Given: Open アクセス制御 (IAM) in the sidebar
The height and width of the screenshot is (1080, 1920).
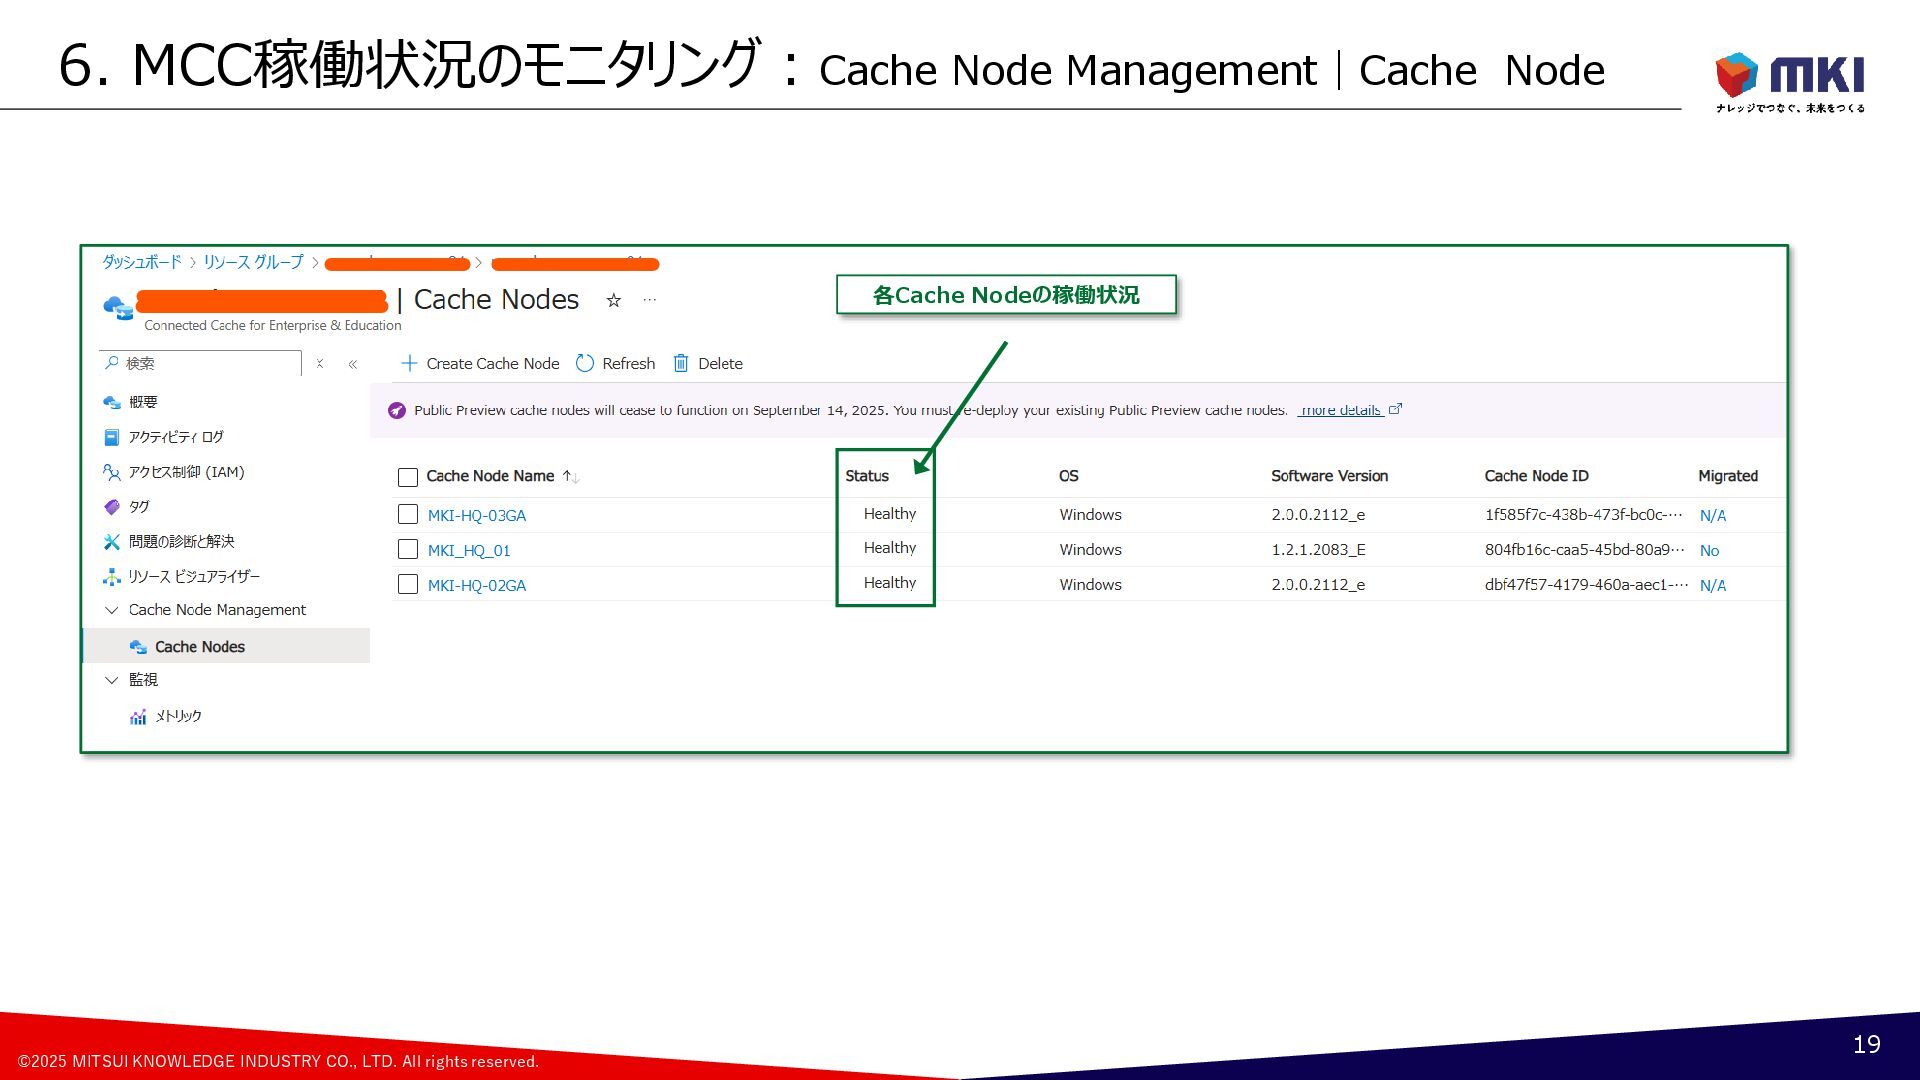Looking at the screenshot, I should (185, 472).
